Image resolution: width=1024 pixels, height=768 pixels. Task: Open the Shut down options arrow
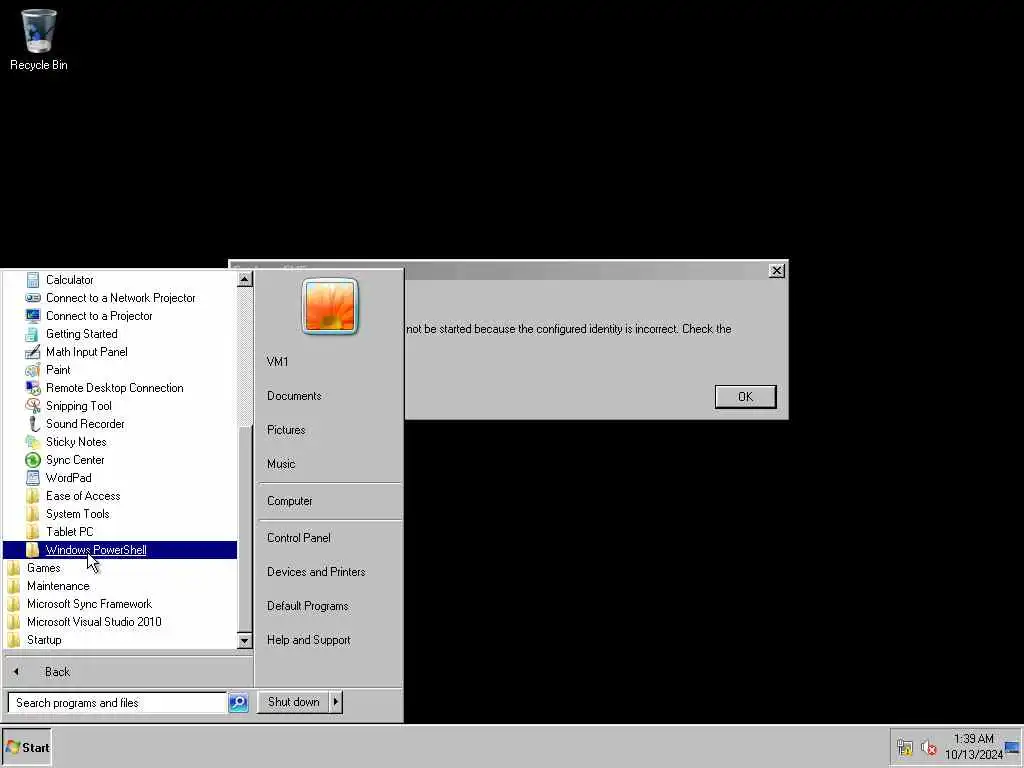click(x=336, y=702)
